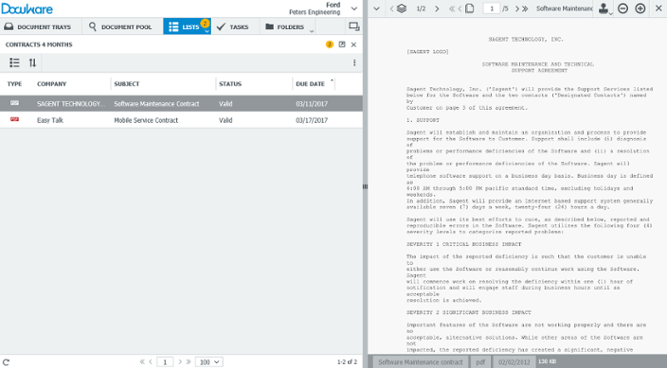Sort by the Subject column header
This screenshot has width=667, height=368.
127,84
